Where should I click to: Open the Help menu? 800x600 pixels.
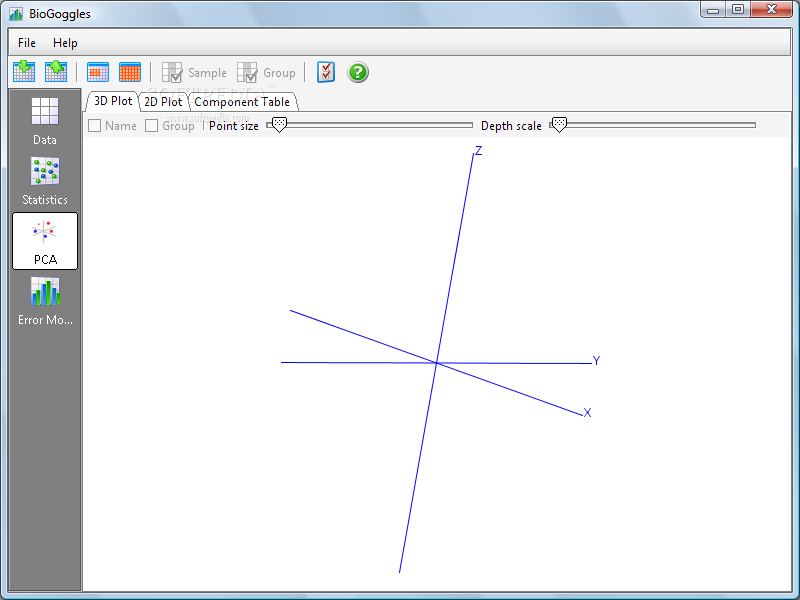click(x=65, y=43)
